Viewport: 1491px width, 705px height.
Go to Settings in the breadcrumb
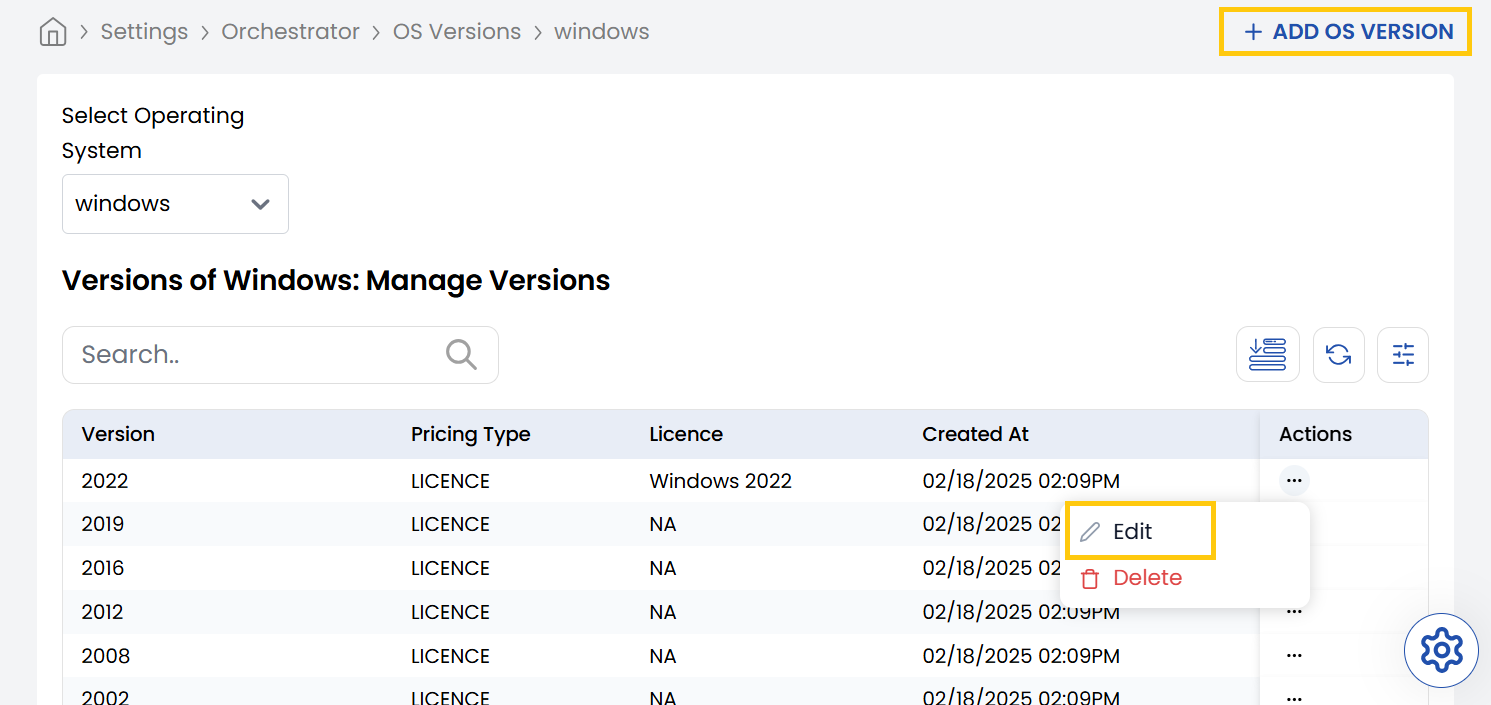144,32
